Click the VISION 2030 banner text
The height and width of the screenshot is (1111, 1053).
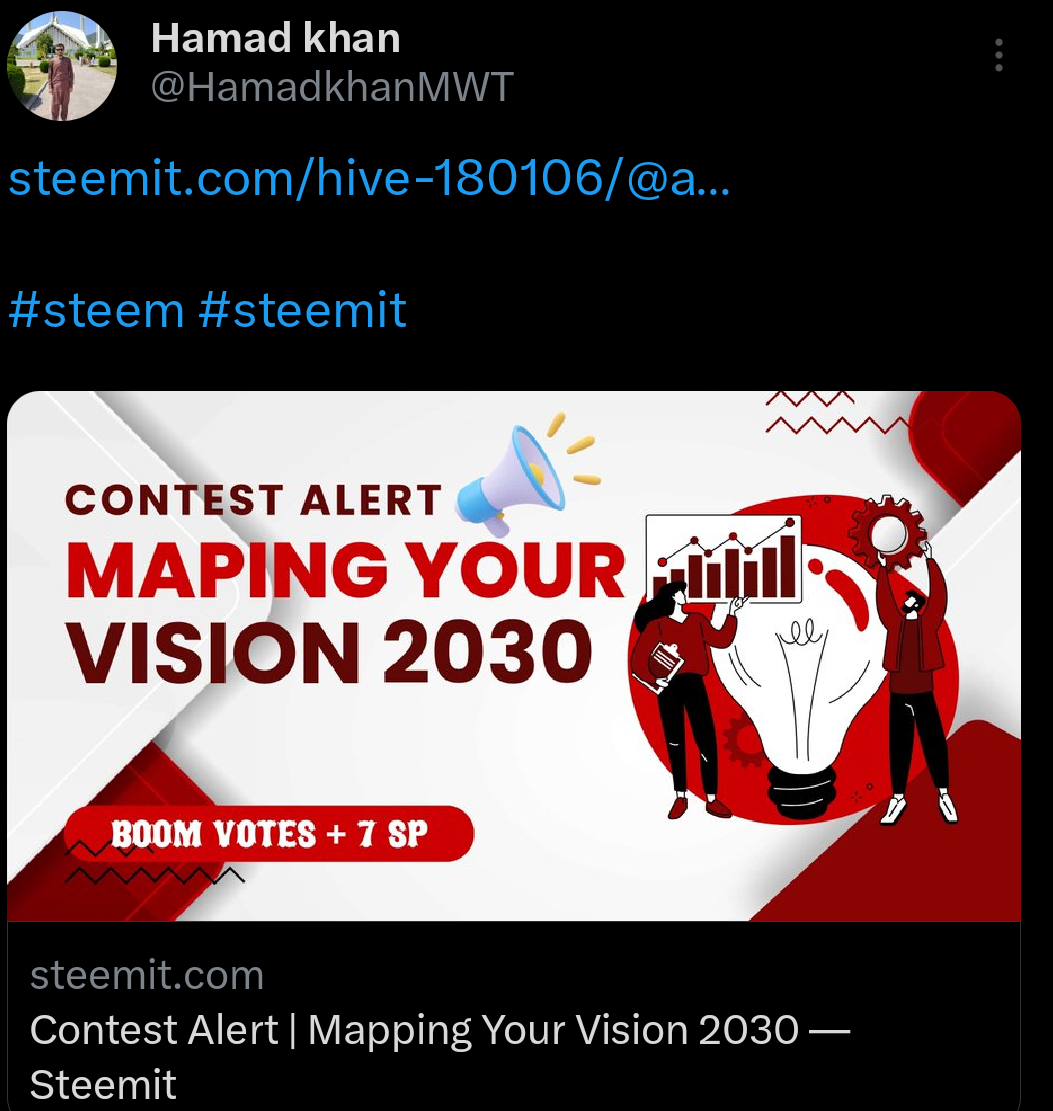click(x=329, y=652)
